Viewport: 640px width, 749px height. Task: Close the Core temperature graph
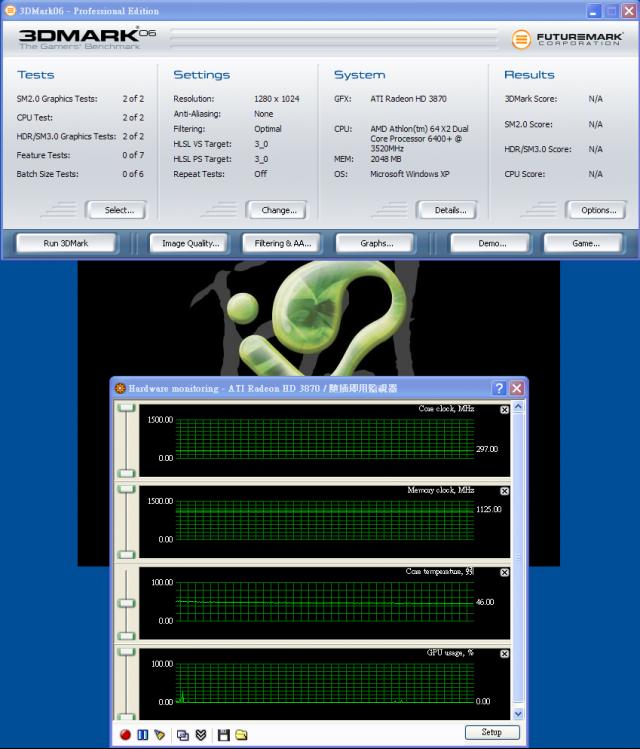pos(504,572)
